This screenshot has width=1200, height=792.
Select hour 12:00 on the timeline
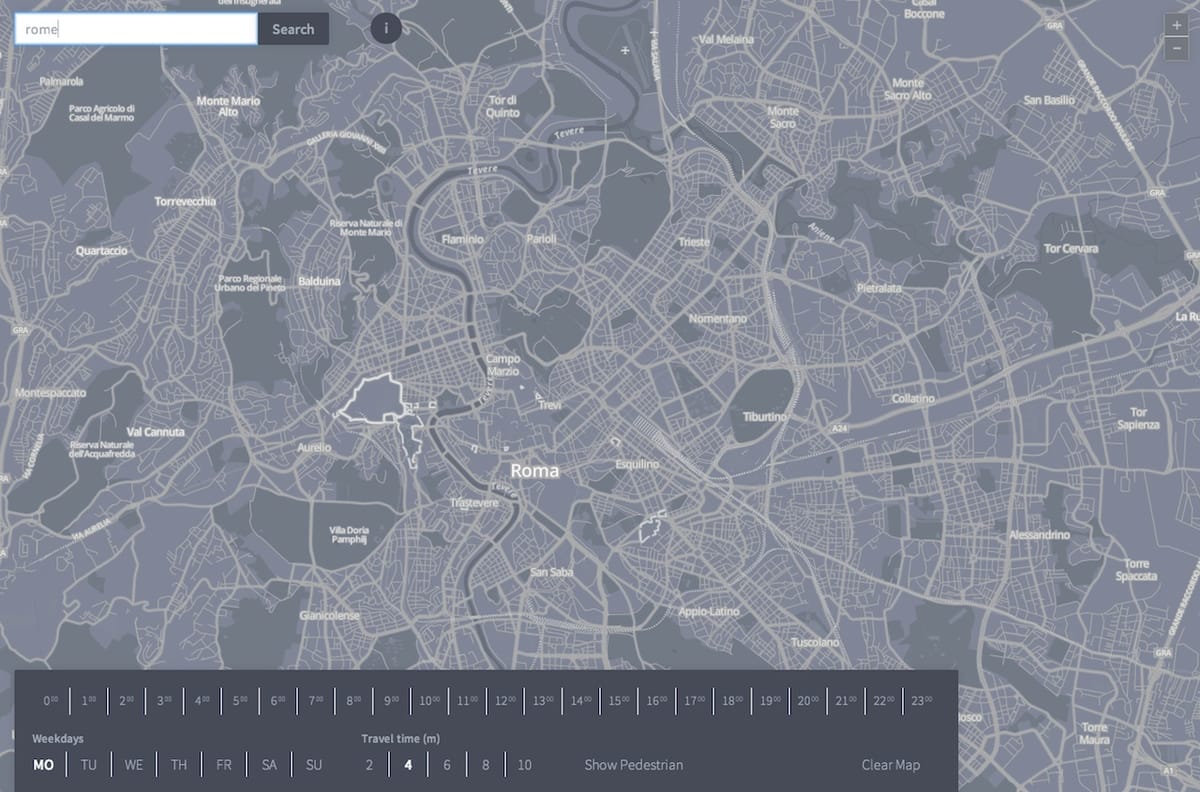click(505, 700)
